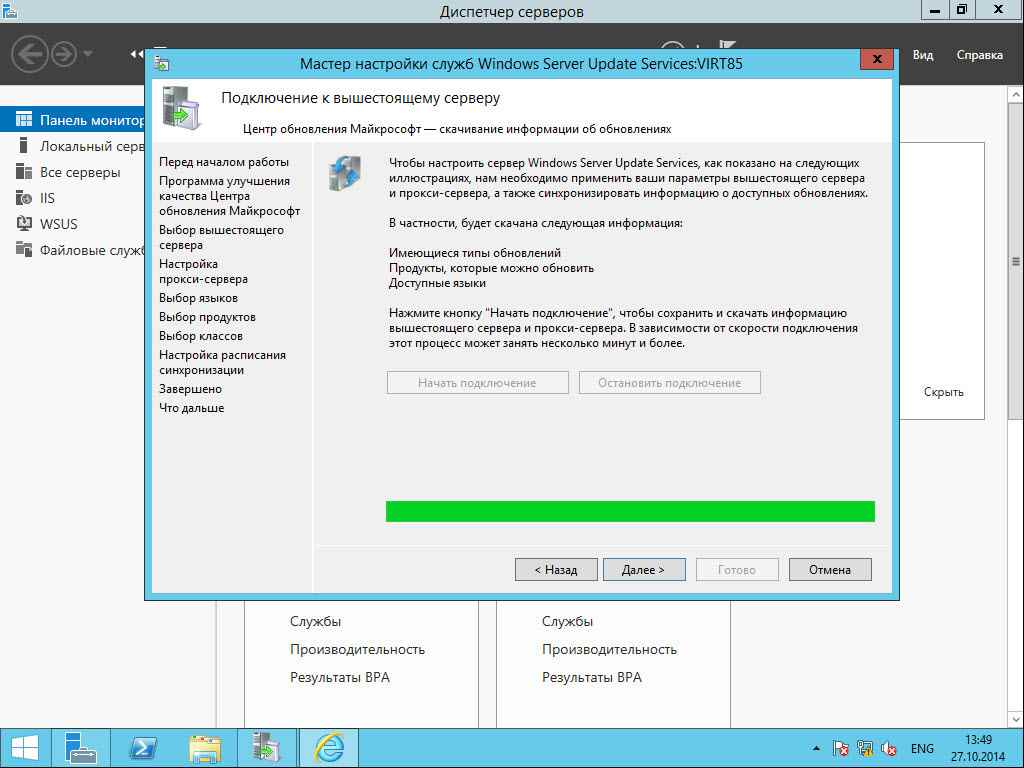This screenshot has width=1024, height=768.
Task: Switch to WSUS wizard taskbar icon
Action: pos(266,748)
